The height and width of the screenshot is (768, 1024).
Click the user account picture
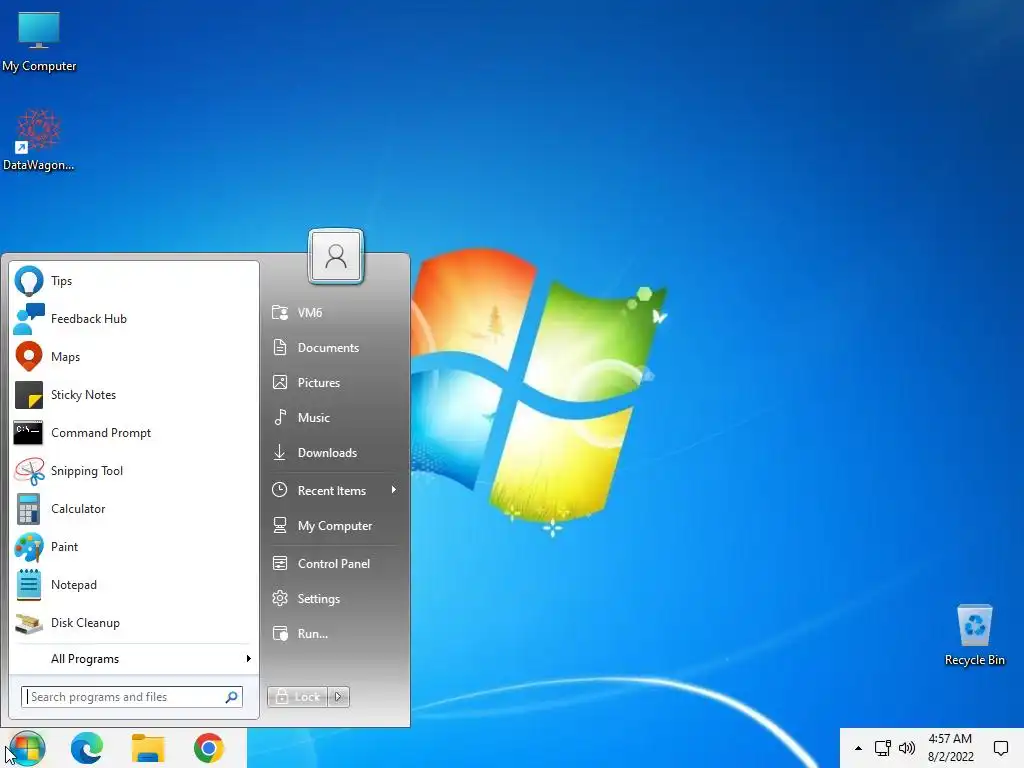(x=336, y=257)
